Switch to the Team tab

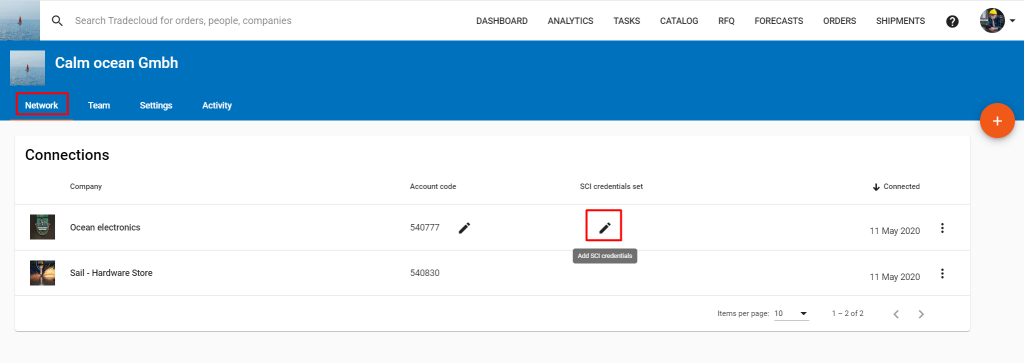[99, 105]
